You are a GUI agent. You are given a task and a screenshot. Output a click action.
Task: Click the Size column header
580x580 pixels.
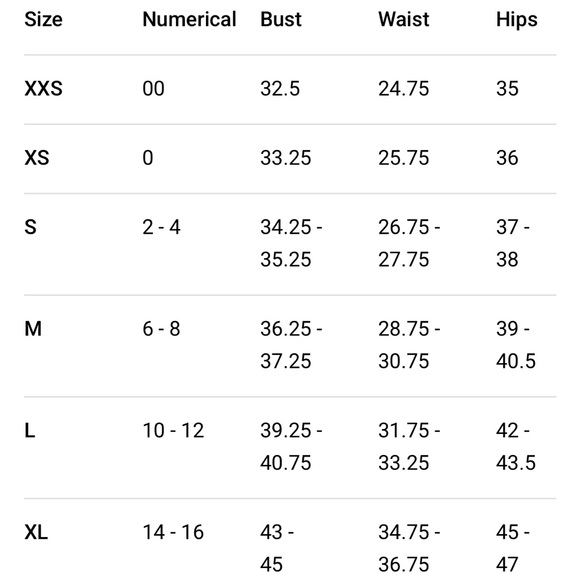(x=43, y=19)
